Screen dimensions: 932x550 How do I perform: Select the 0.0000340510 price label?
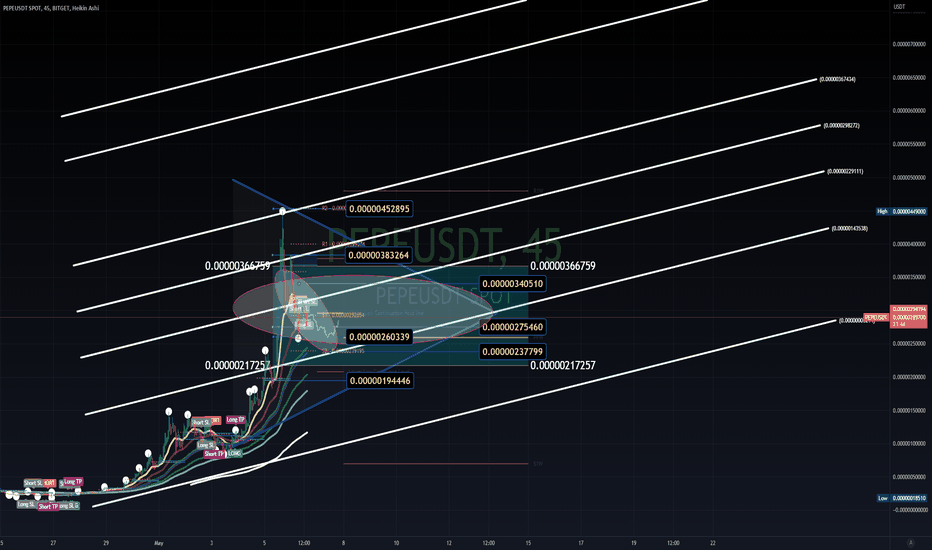coord(512,284)
